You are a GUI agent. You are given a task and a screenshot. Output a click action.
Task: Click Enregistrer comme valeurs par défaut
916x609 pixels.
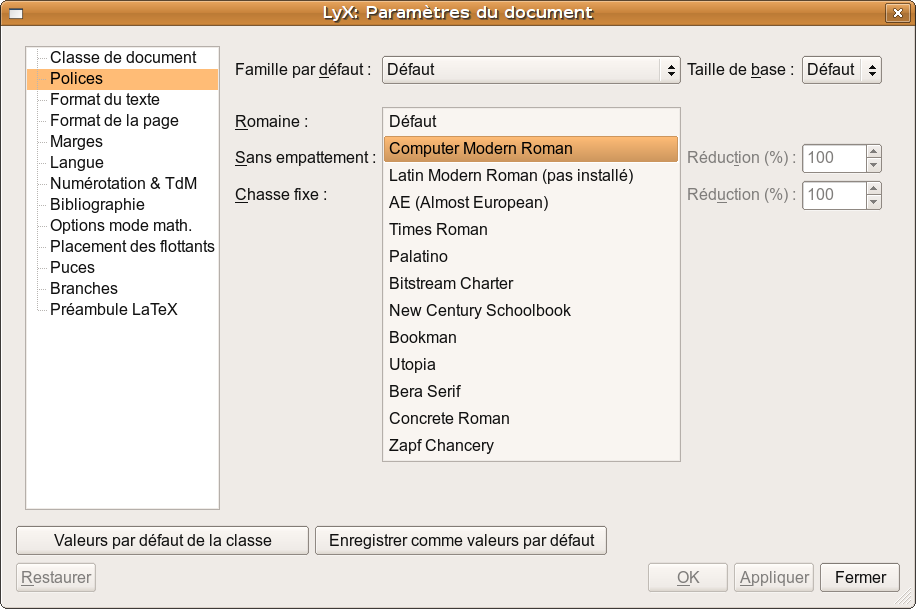[x=460, y=541]
